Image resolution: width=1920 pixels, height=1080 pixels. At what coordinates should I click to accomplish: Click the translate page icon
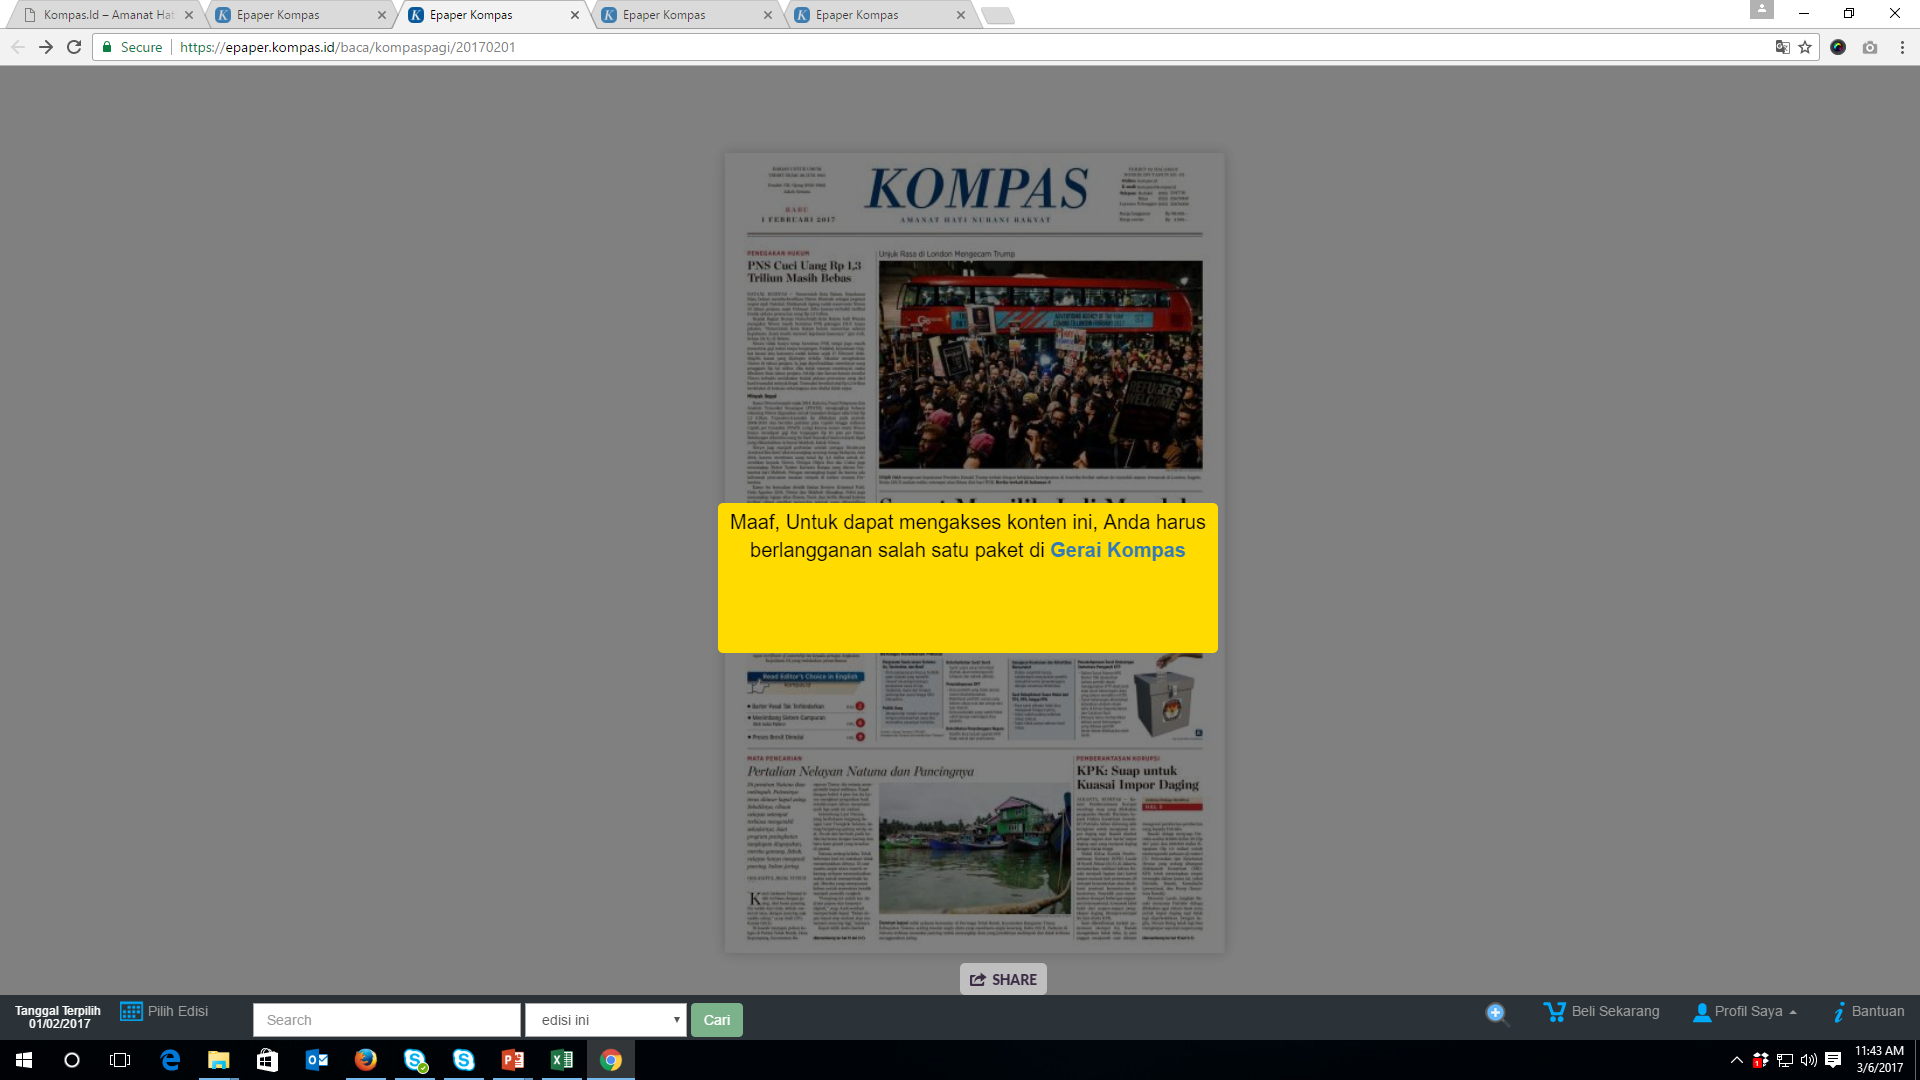point(1782,47)
